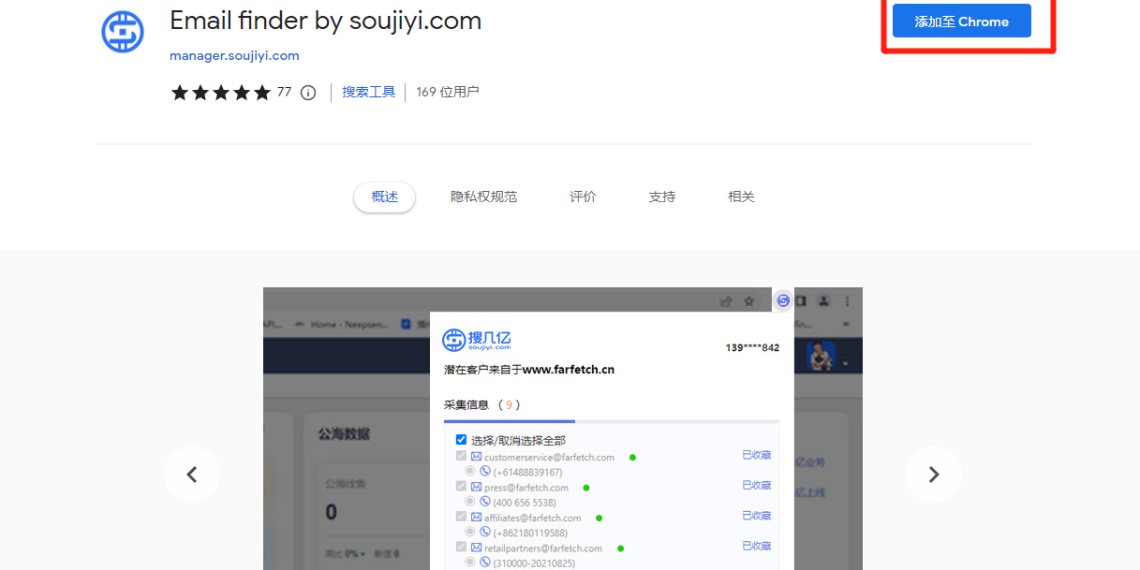Click envelope icon beside affiliates@farfetch.com
Screen dimensions: 1140x570
476,518
